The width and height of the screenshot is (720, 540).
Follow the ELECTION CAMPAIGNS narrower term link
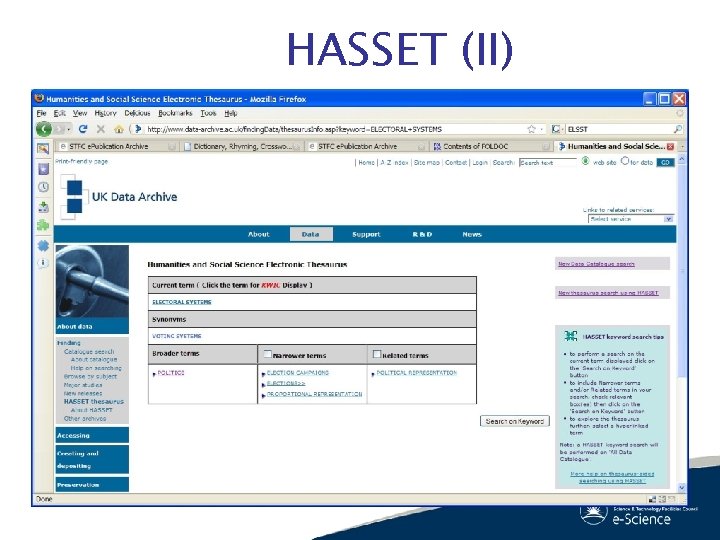pyautogui.click(x=298, y=373)
